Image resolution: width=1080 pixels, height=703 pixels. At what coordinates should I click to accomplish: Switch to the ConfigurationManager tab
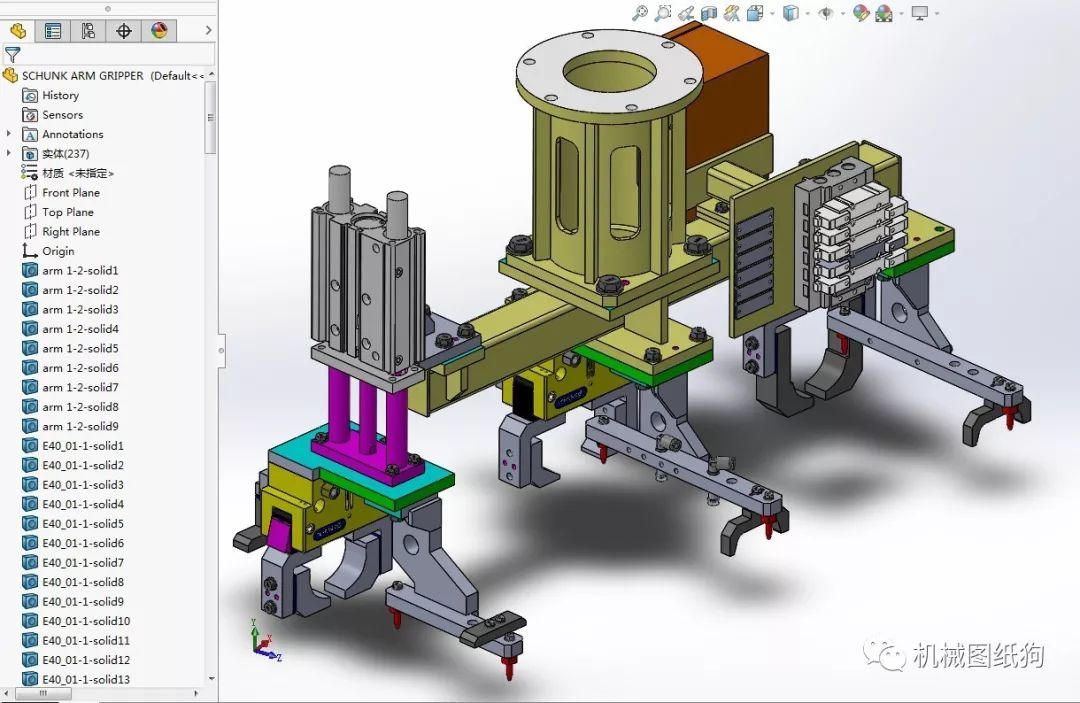click(88, 31)
